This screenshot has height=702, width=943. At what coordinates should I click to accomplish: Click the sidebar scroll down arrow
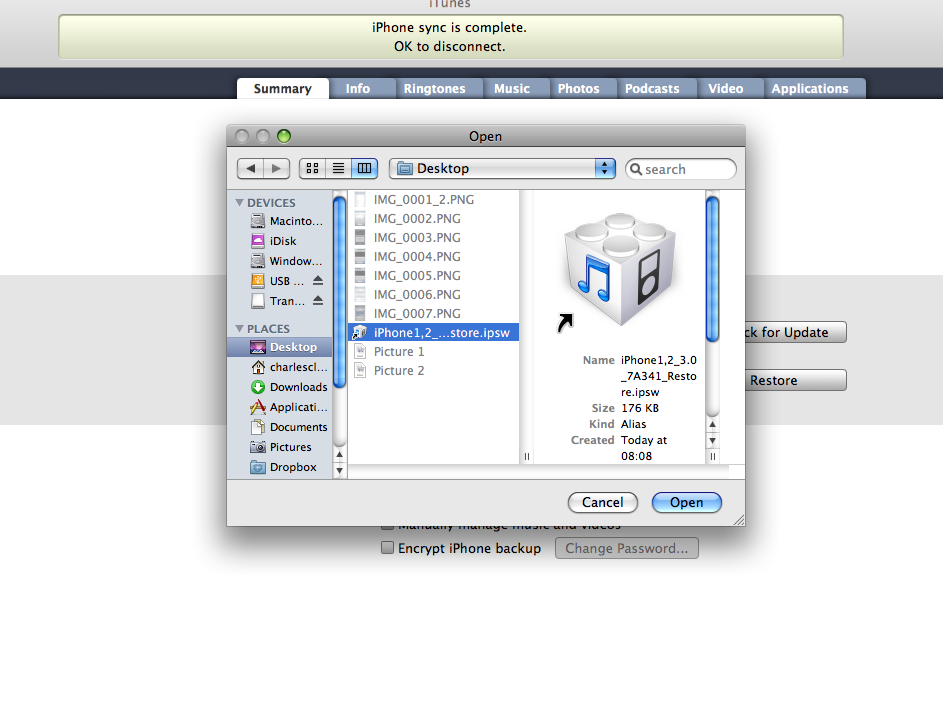coord(339,470)
